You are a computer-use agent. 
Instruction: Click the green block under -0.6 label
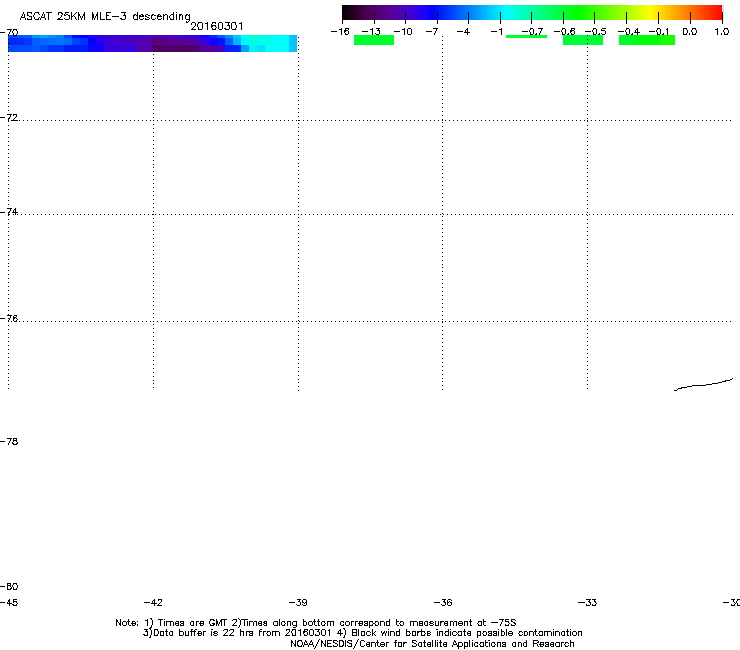click(583, 40)
